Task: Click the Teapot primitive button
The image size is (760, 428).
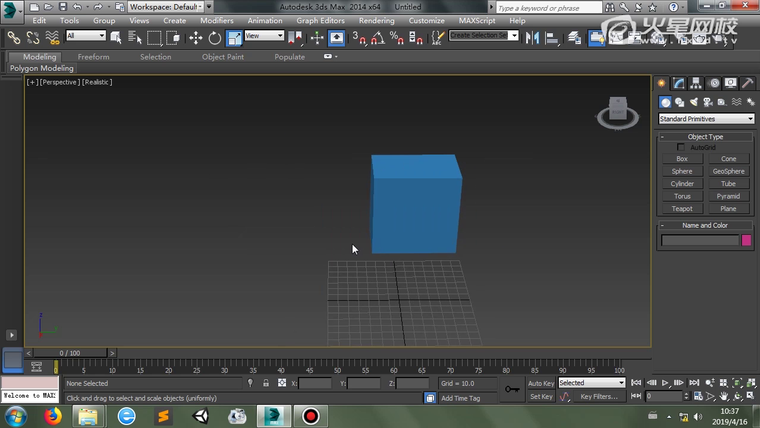Action: coord(682,209)
